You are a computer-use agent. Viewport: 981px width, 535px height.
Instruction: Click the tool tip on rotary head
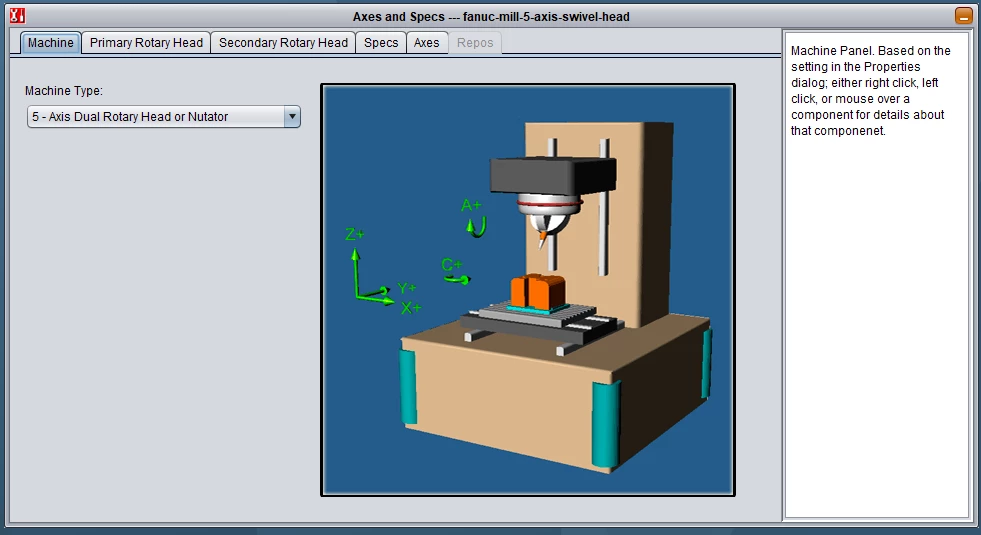pos(542,239)
